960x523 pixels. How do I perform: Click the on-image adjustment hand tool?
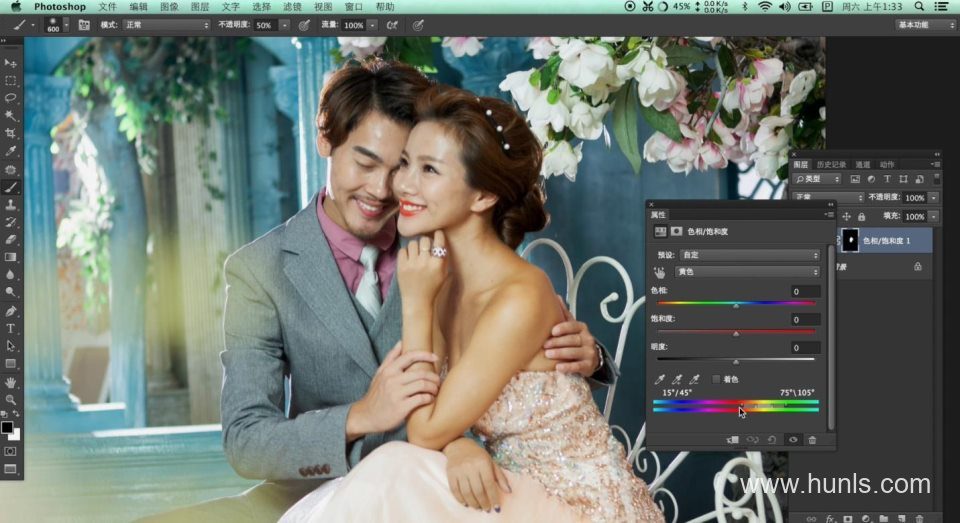[659, 272]
